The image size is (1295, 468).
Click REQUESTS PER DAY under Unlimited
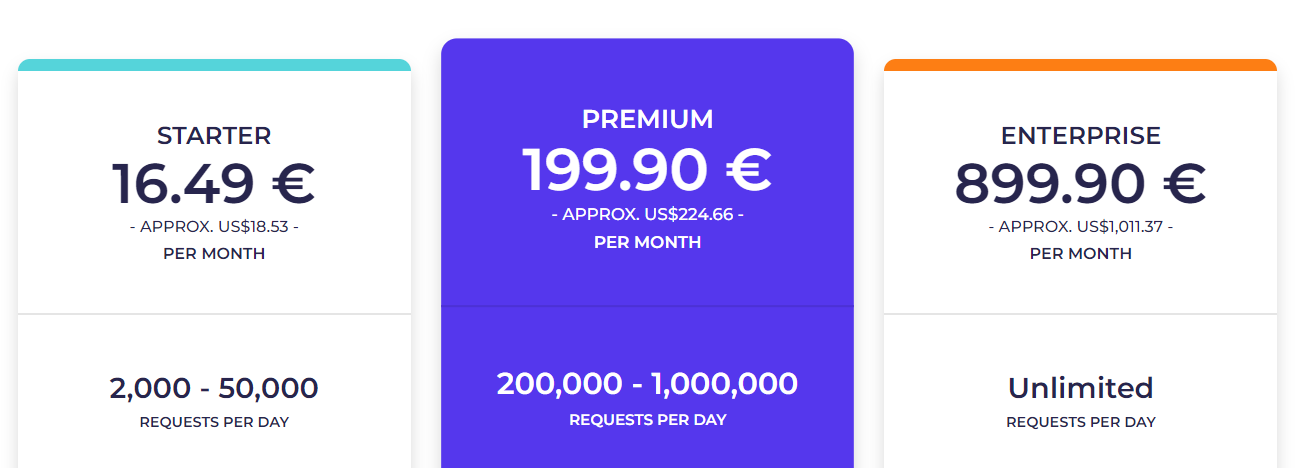point(1081,422)
